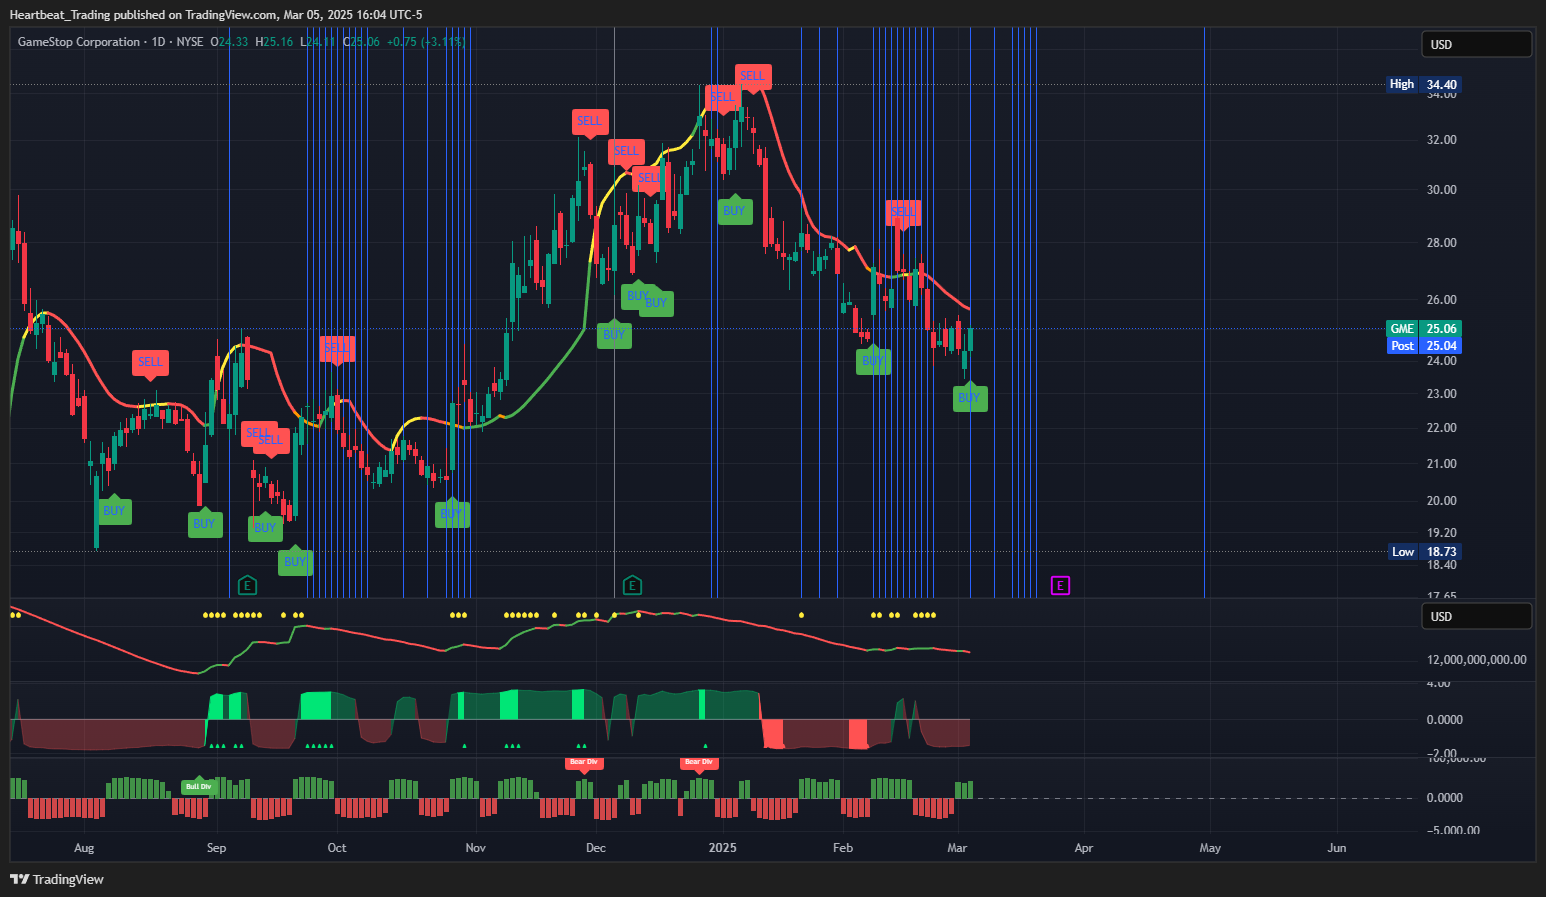Click the GameStop Corporation symbol title
1546x897 pixels.
coord(79,42)
